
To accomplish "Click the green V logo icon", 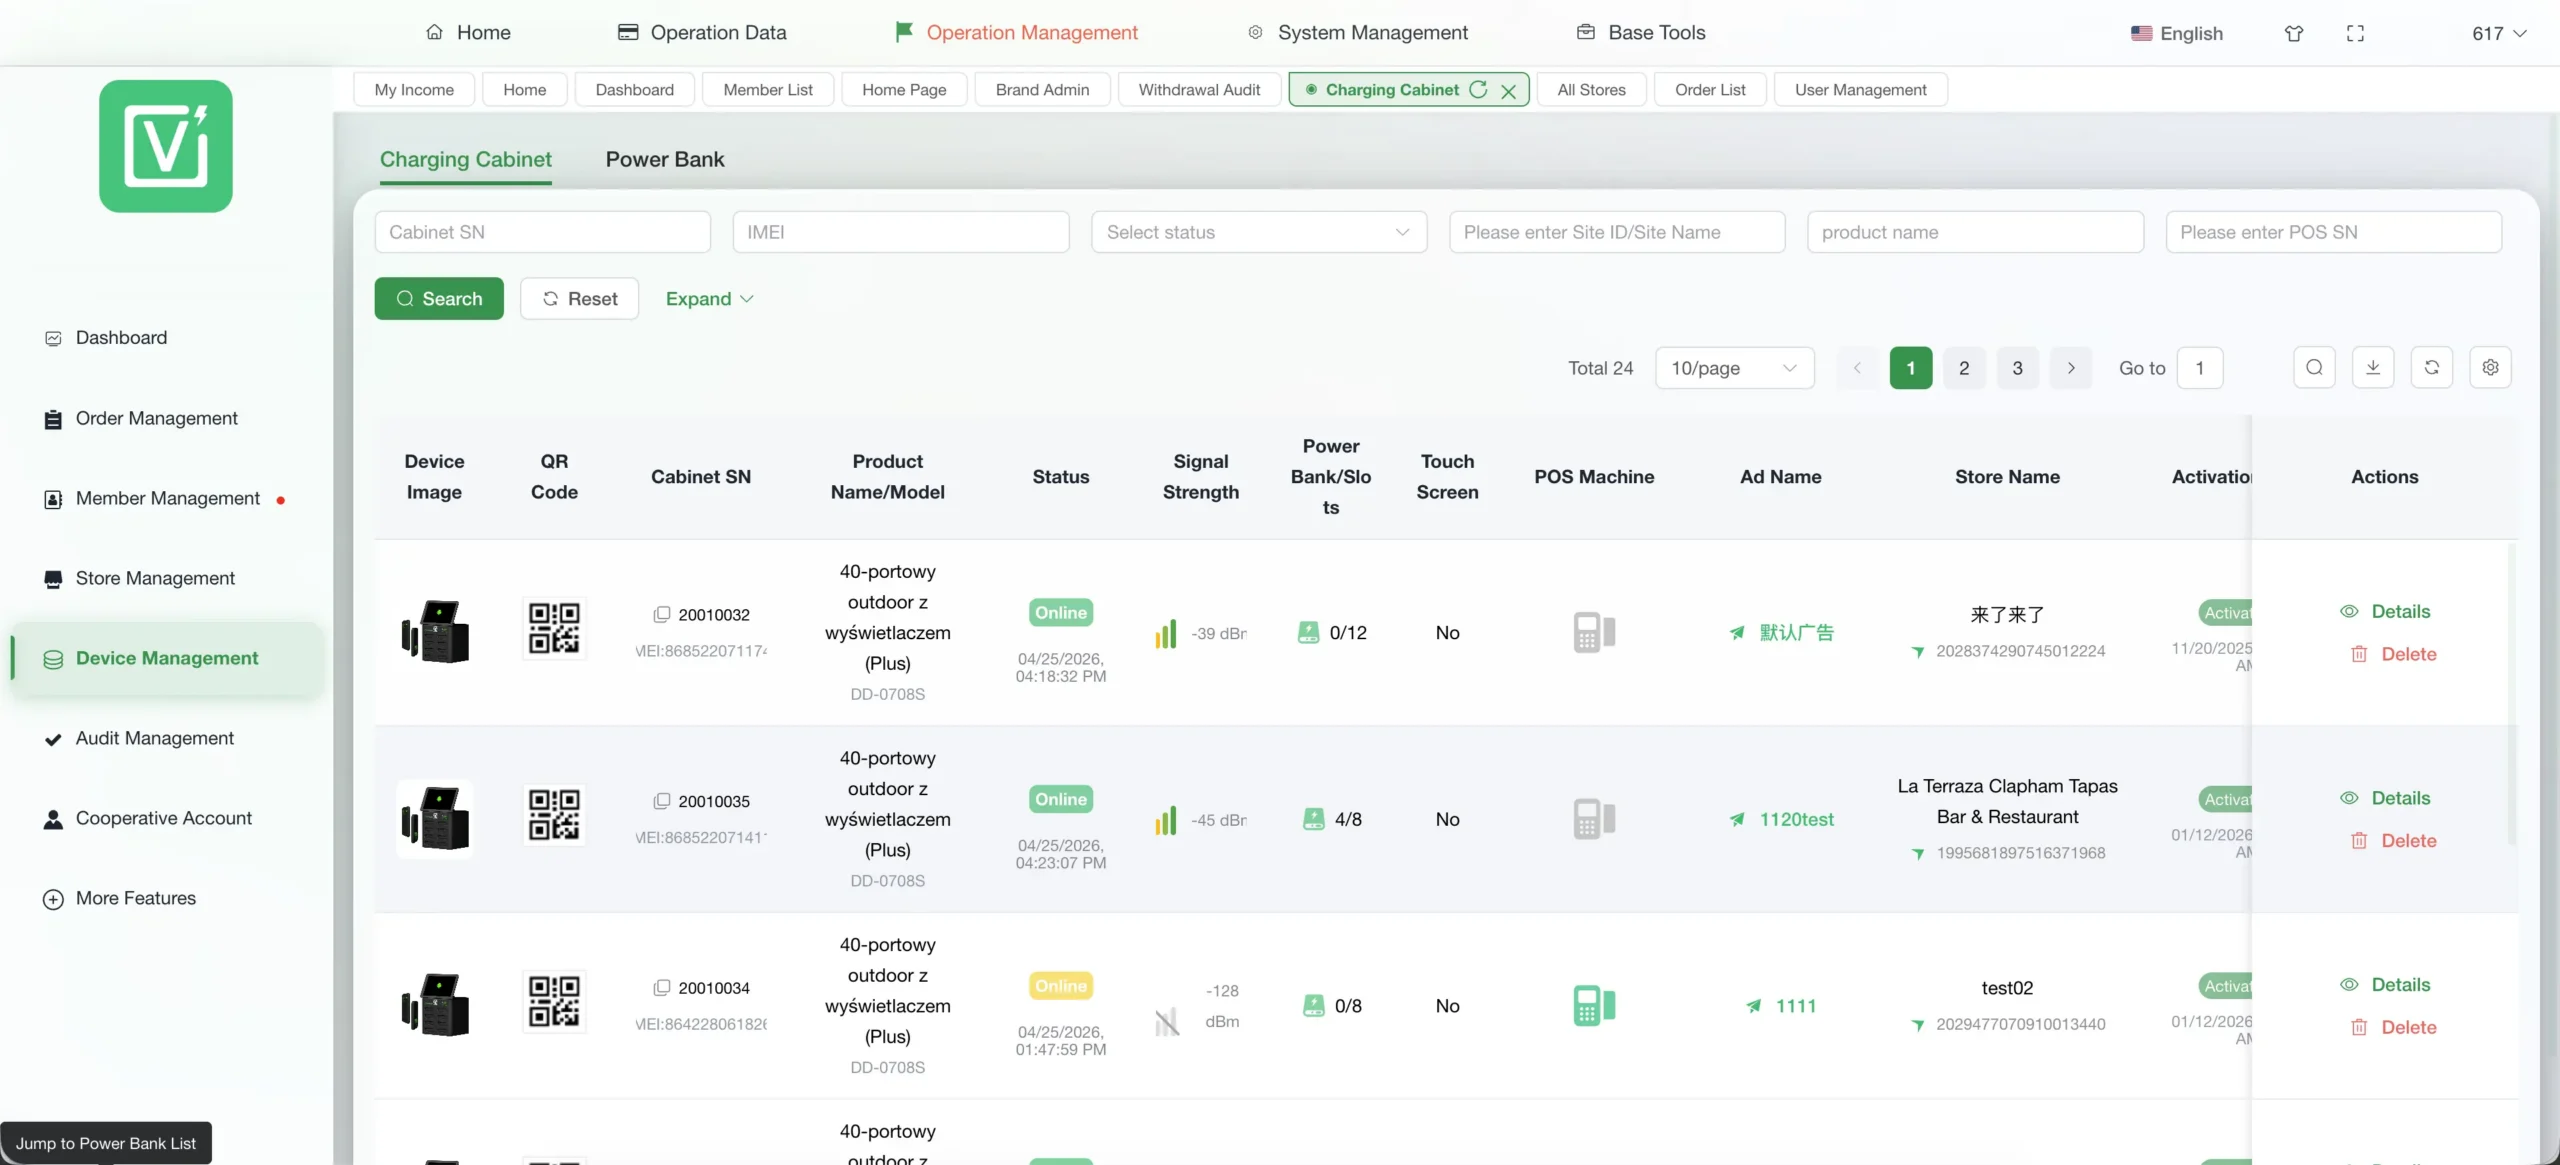I will pyautogui.click(x=166, y=146).
